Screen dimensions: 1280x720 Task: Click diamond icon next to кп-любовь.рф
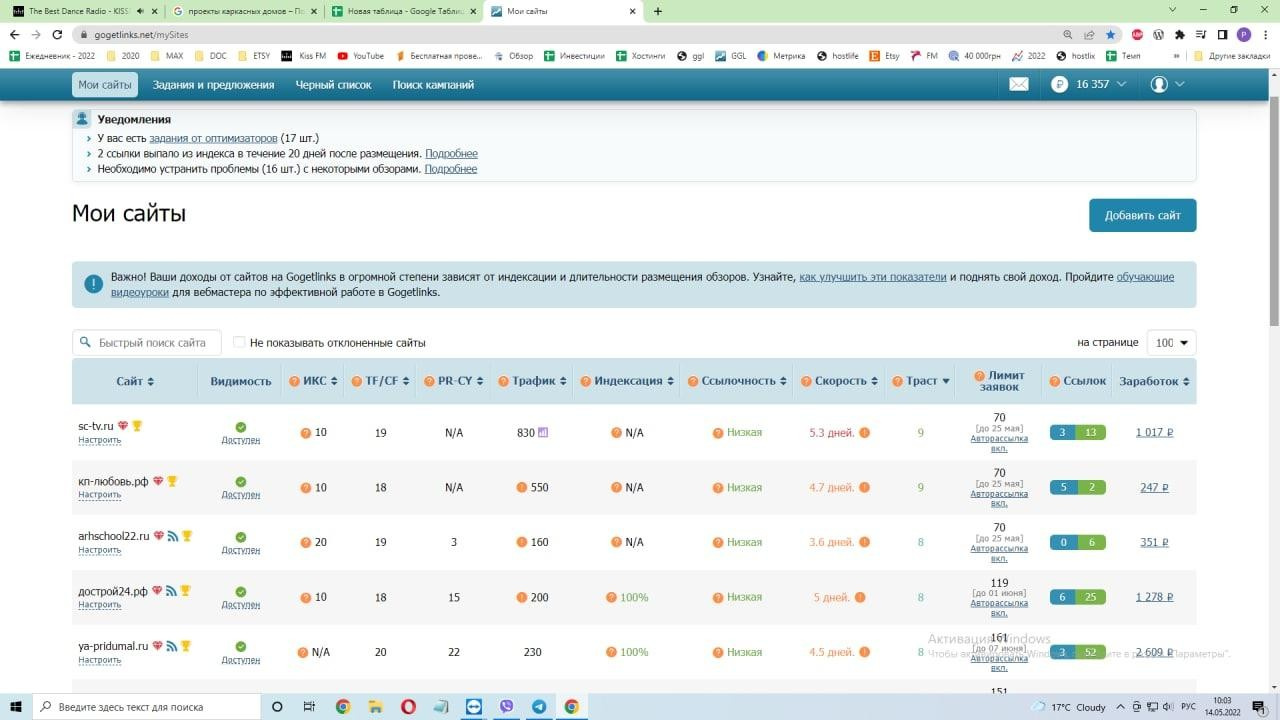tap(158, 481)
